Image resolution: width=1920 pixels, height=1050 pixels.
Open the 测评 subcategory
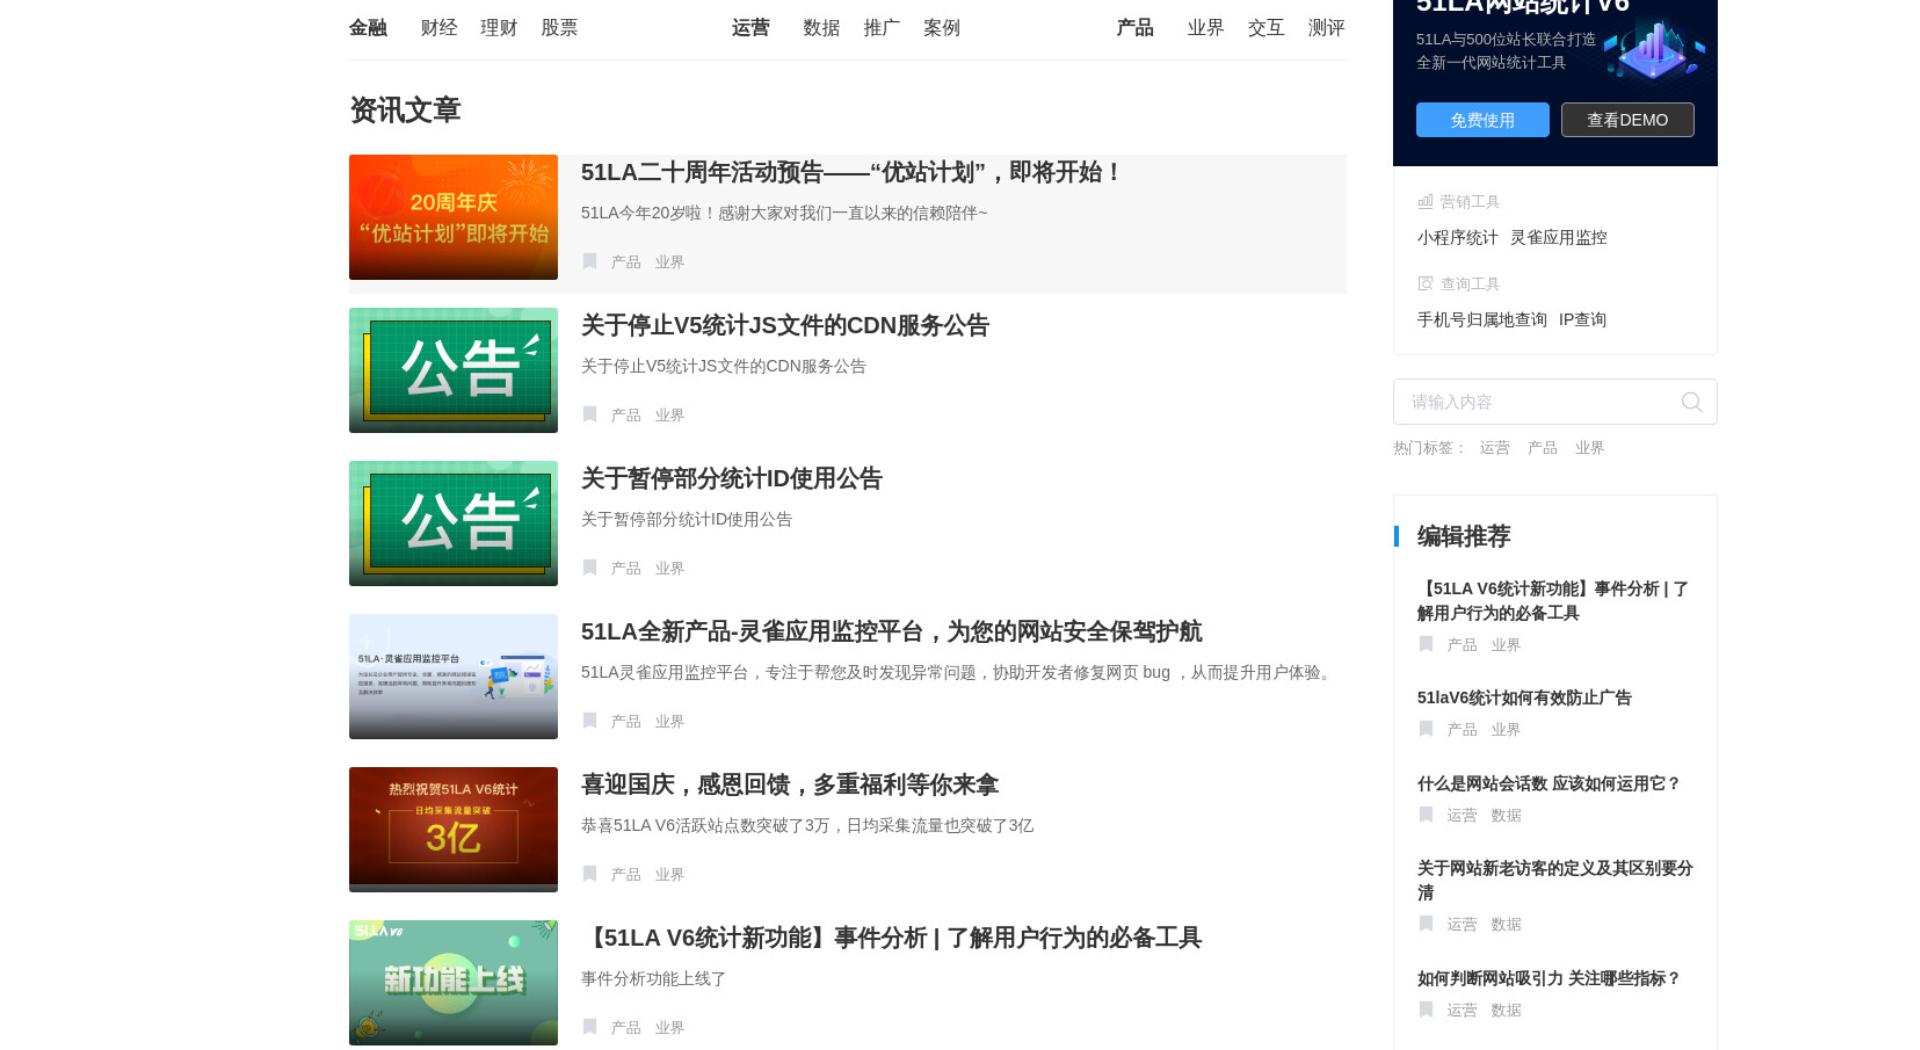point(1326,28)
